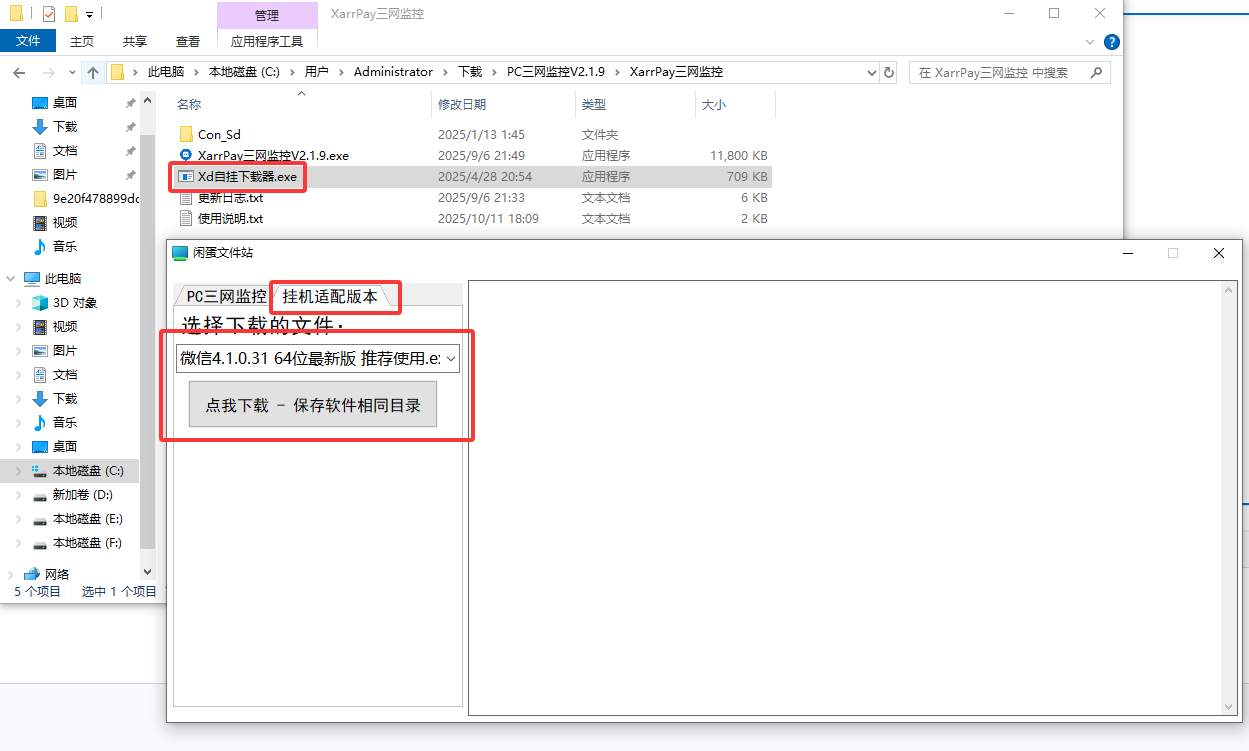Expand the 网络 tree node
Image resolution: width=1249 pixels, height=751 pixels.
coord(11,574)
